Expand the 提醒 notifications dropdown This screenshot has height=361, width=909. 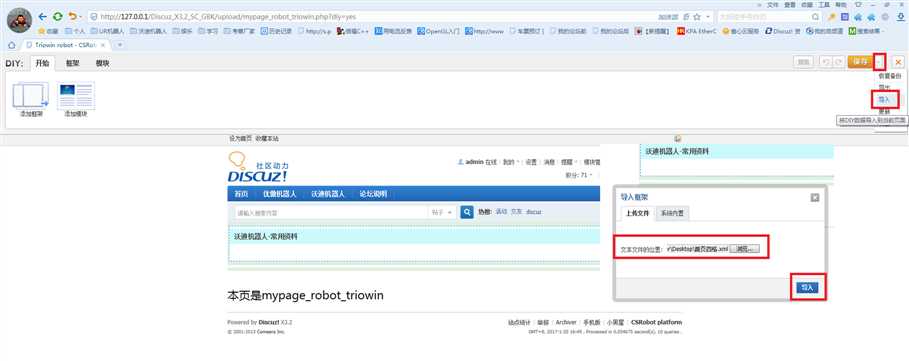coord(568,162)
